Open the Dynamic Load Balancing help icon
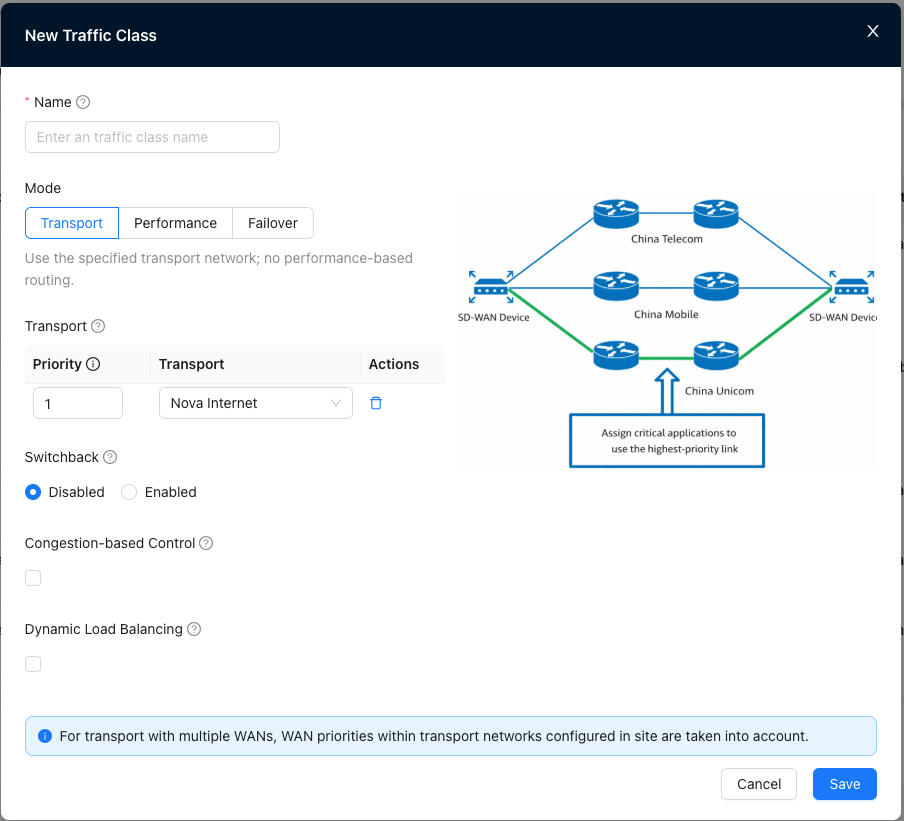 [194, 629]
